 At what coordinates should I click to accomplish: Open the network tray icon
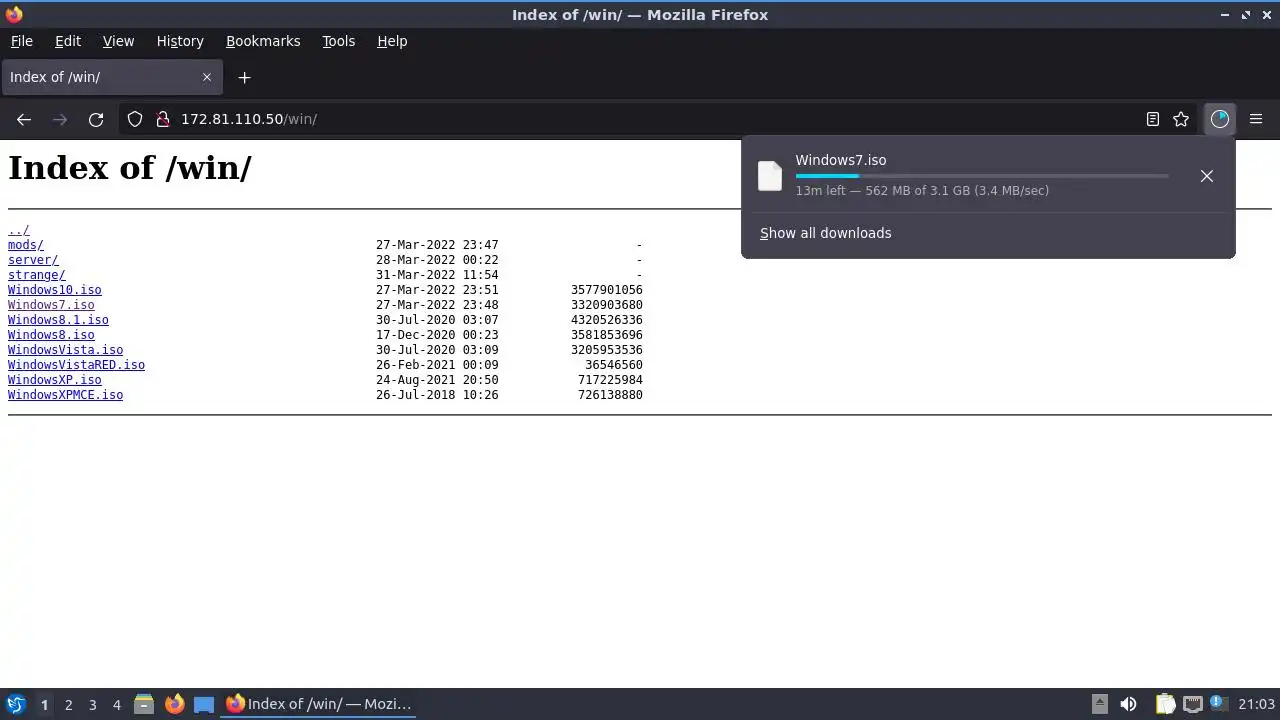[x=1192, y=704]
